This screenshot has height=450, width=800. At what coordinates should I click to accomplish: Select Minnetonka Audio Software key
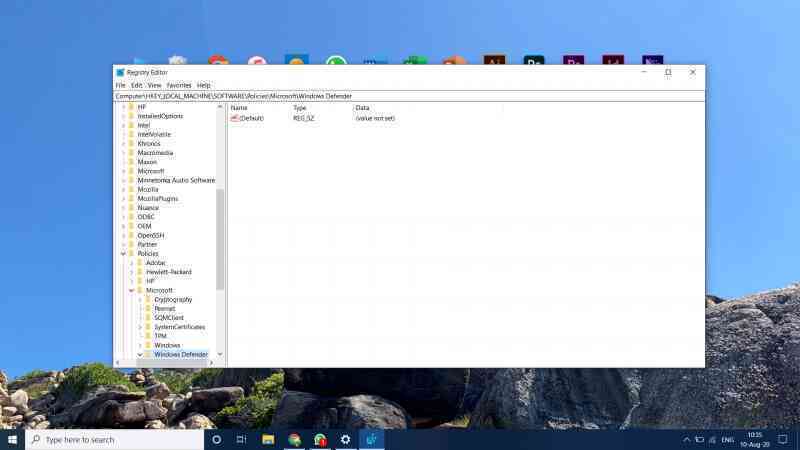[x=176, y=181]
